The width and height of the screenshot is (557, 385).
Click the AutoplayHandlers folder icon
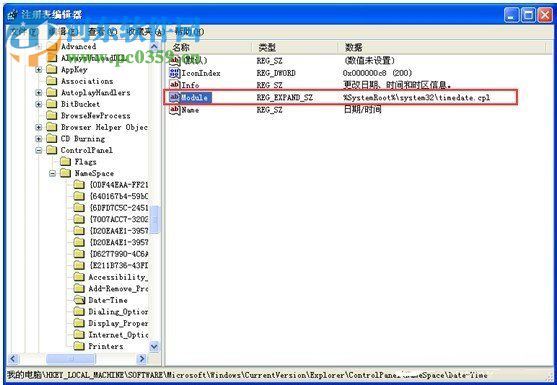(x=52, y=92)
